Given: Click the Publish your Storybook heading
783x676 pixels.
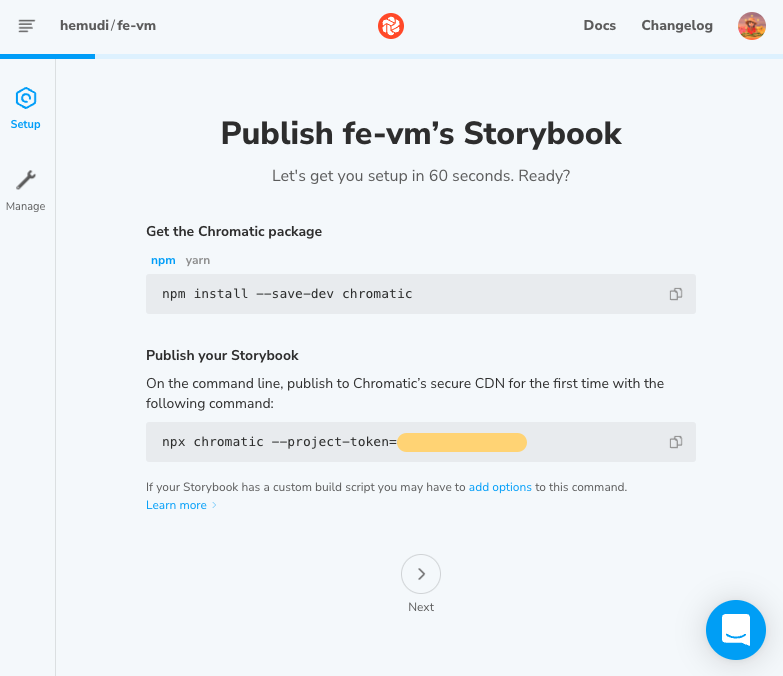Looking at the screenshot, I should [222, 355].
